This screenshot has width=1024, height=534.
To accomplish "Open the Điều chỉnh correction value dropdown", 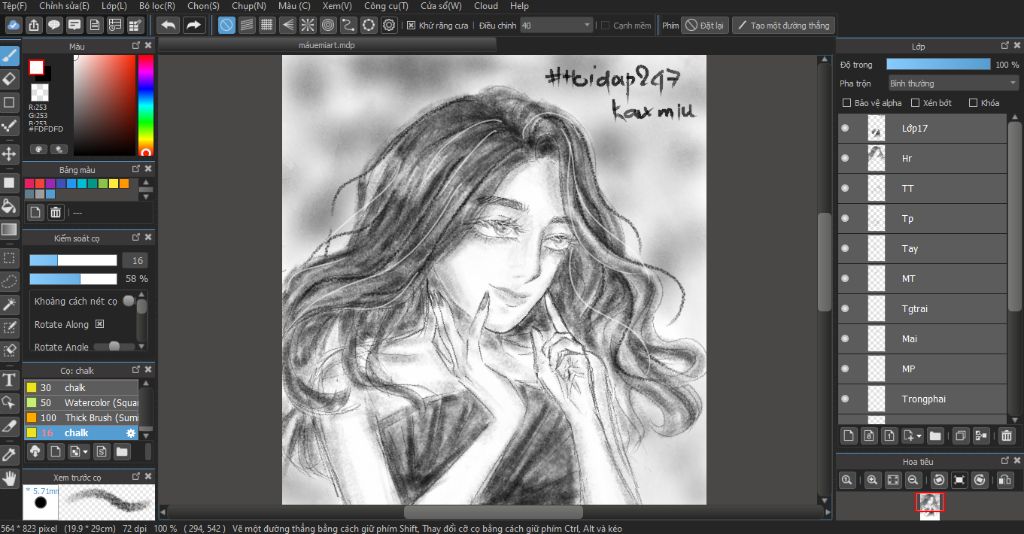I will 556,25.
